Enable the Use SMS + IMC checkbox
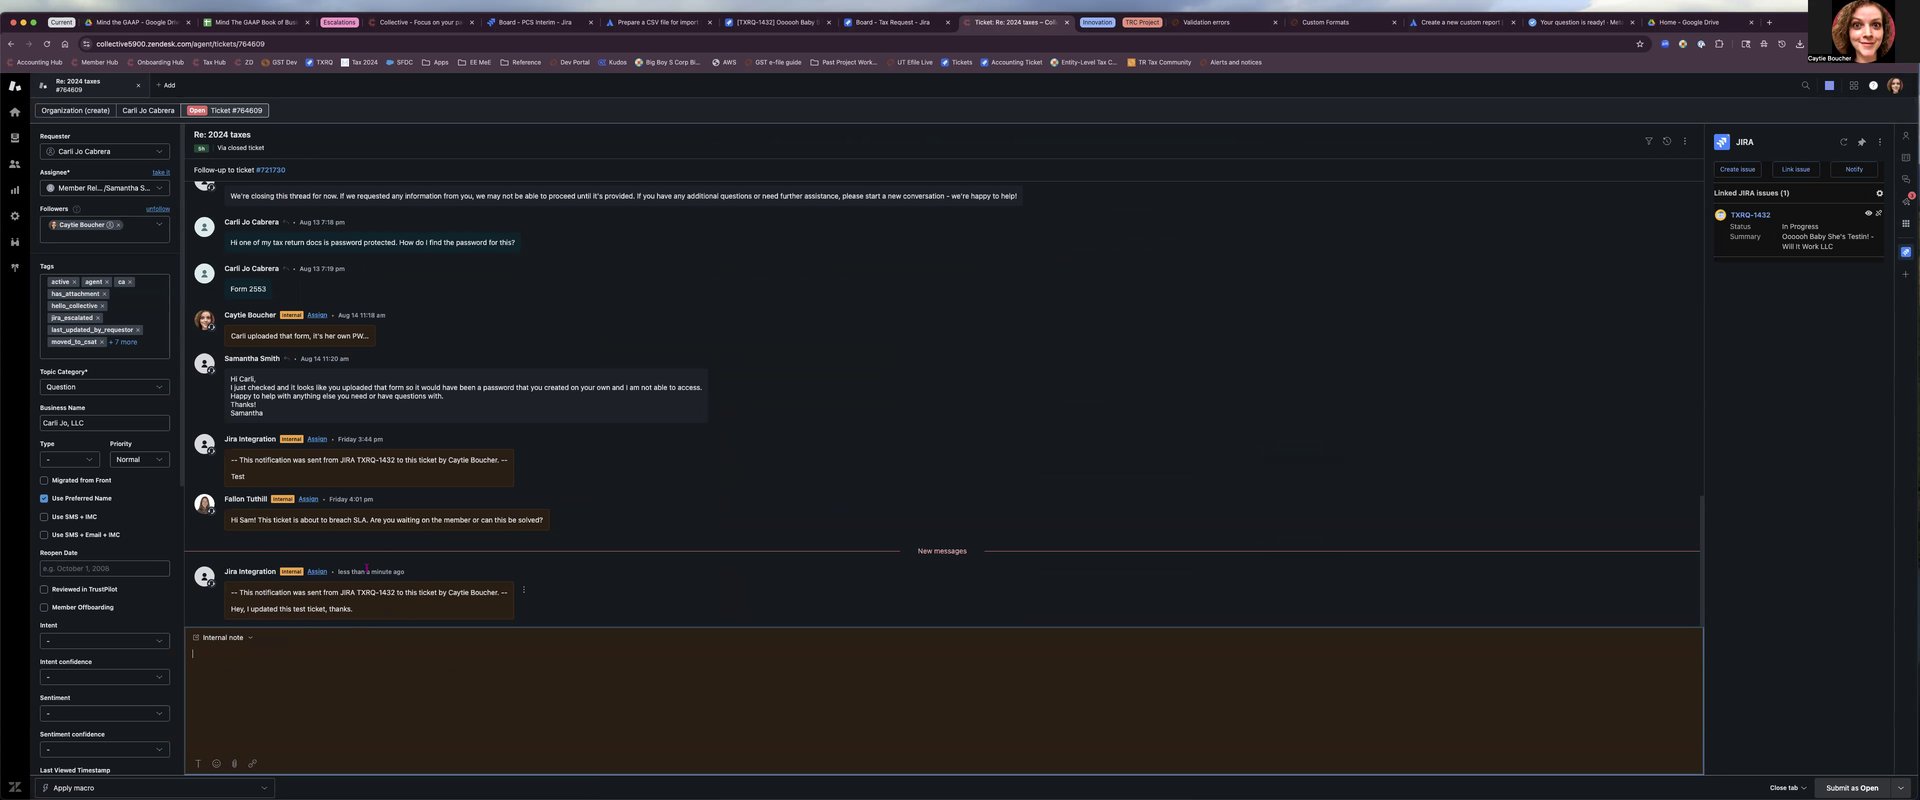Viewport: 1920px width, 800px height. 44,517
